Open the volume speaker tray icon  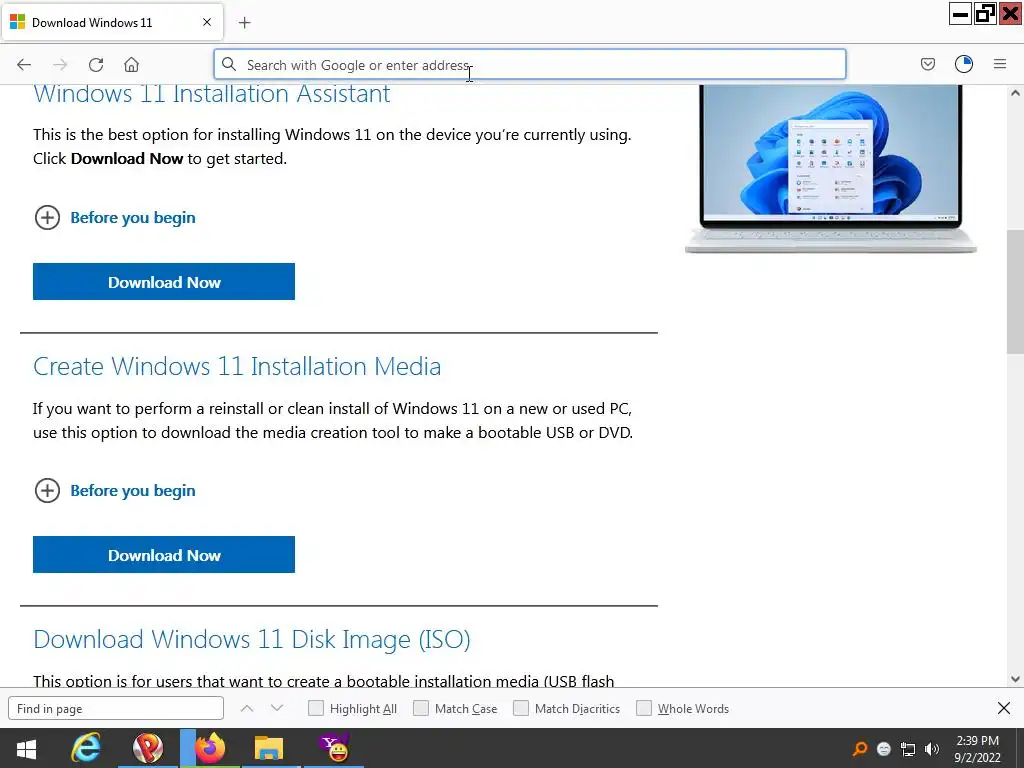(931, 749)
